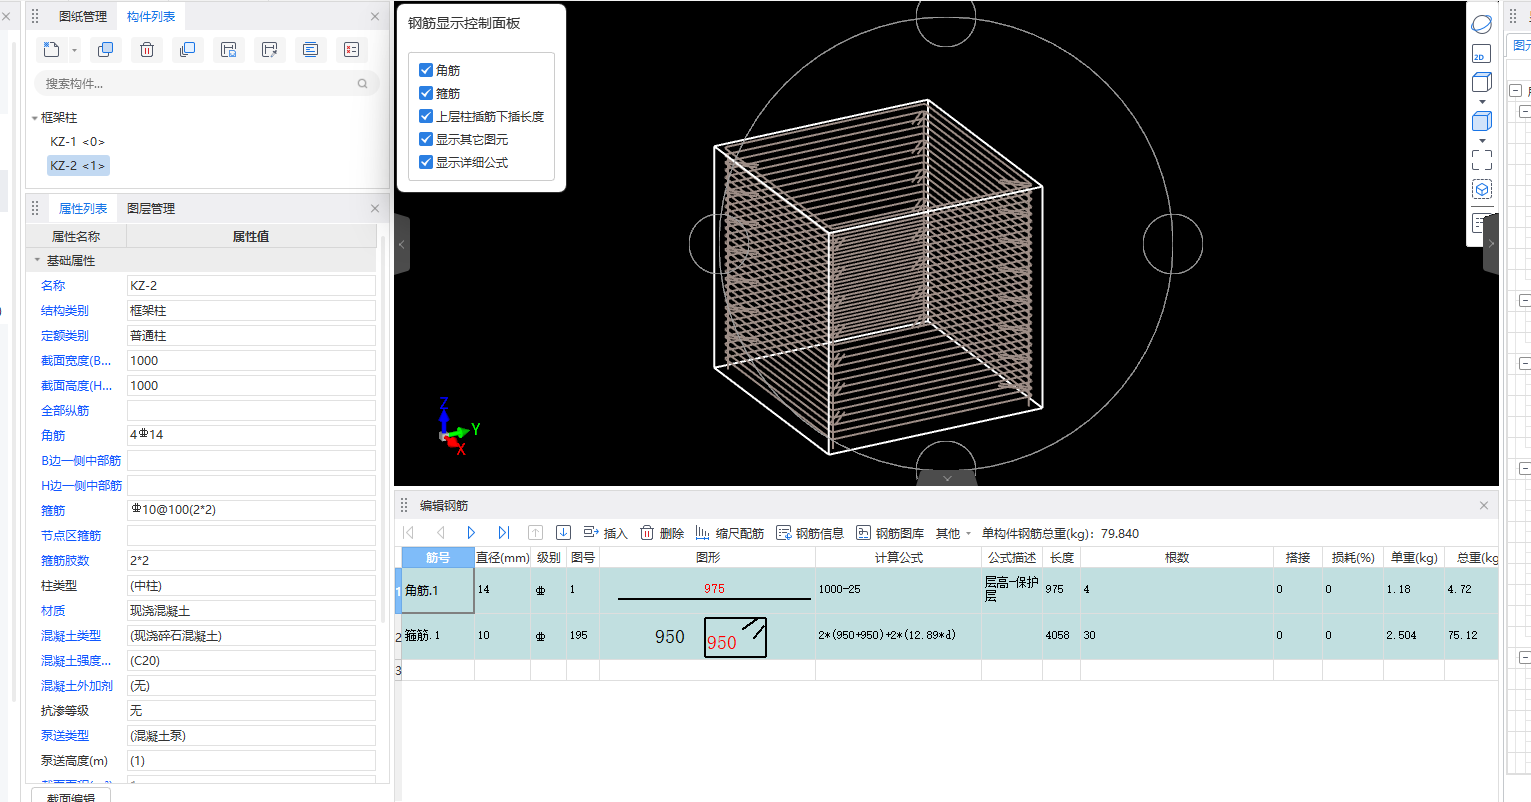The width and height of the screenshot is (1531, 802).
Task: Click the 箍筋 property name link
Action: click(53, 511)
